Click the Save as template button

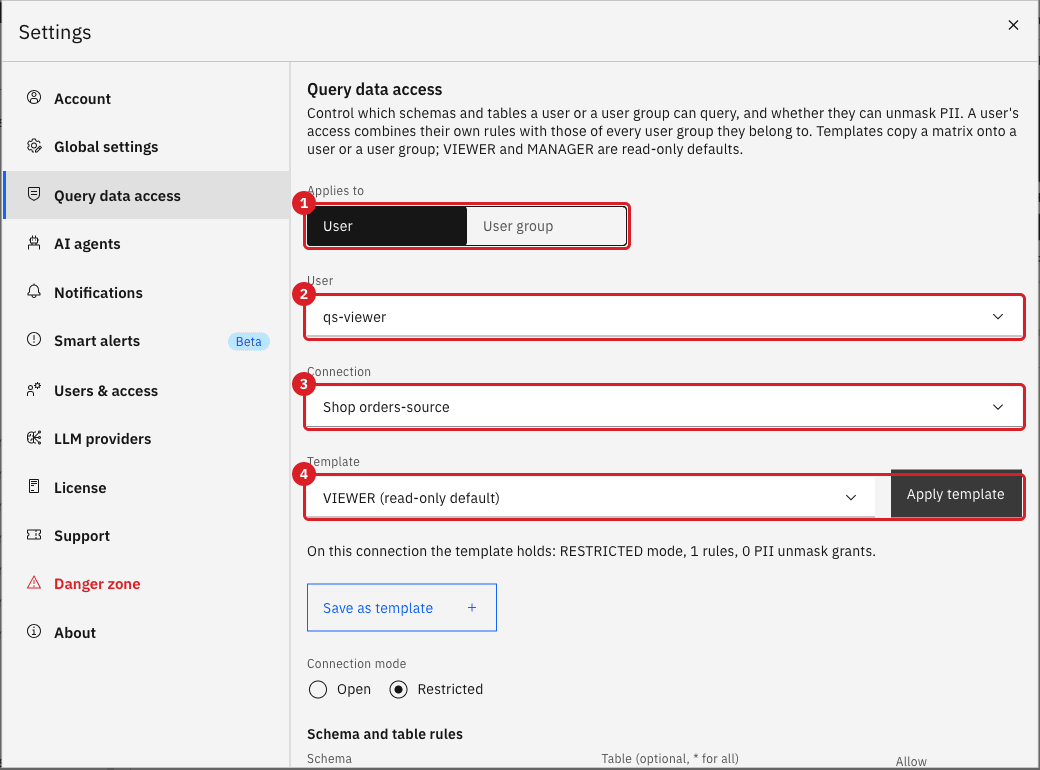tap(402, 608)
